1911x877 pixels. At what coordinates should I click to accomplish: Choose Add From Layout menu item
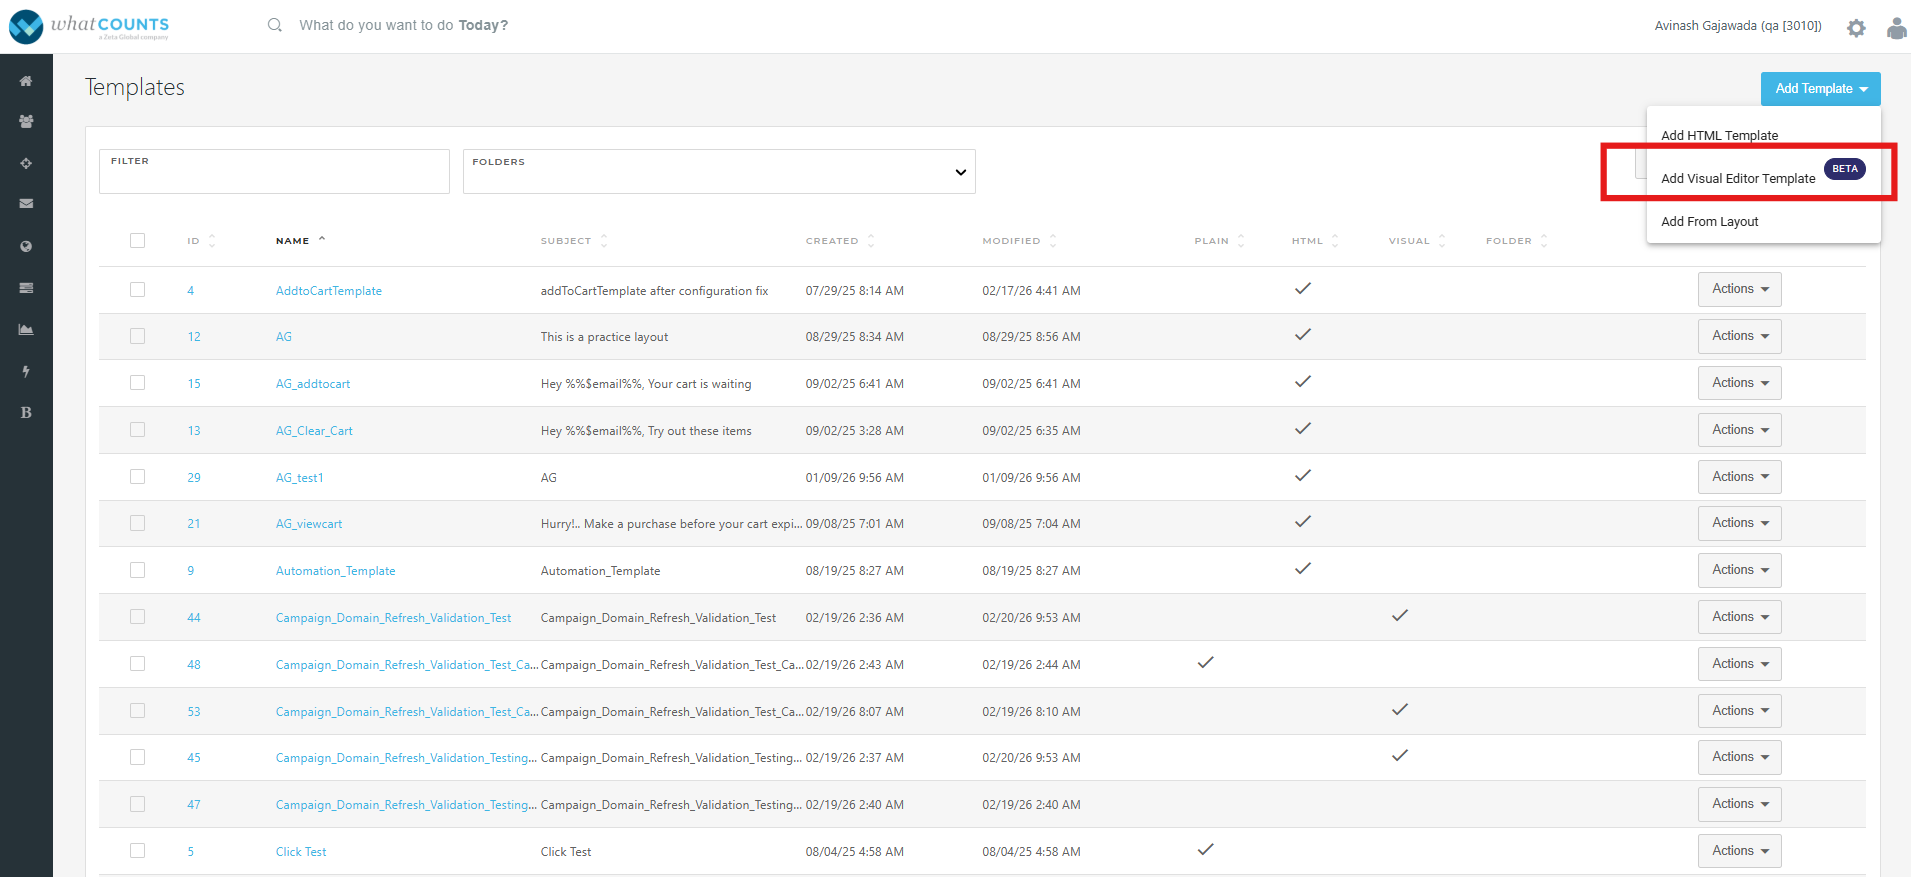coord(1709,222)
